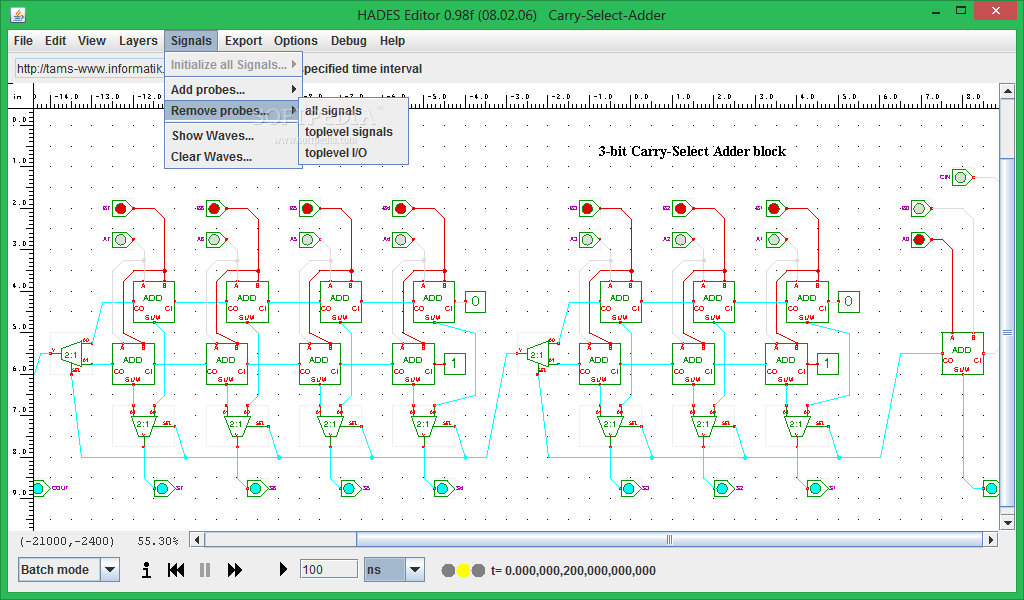Close the Signals menu
The image size is (1024, 600).
click(191, 40)
